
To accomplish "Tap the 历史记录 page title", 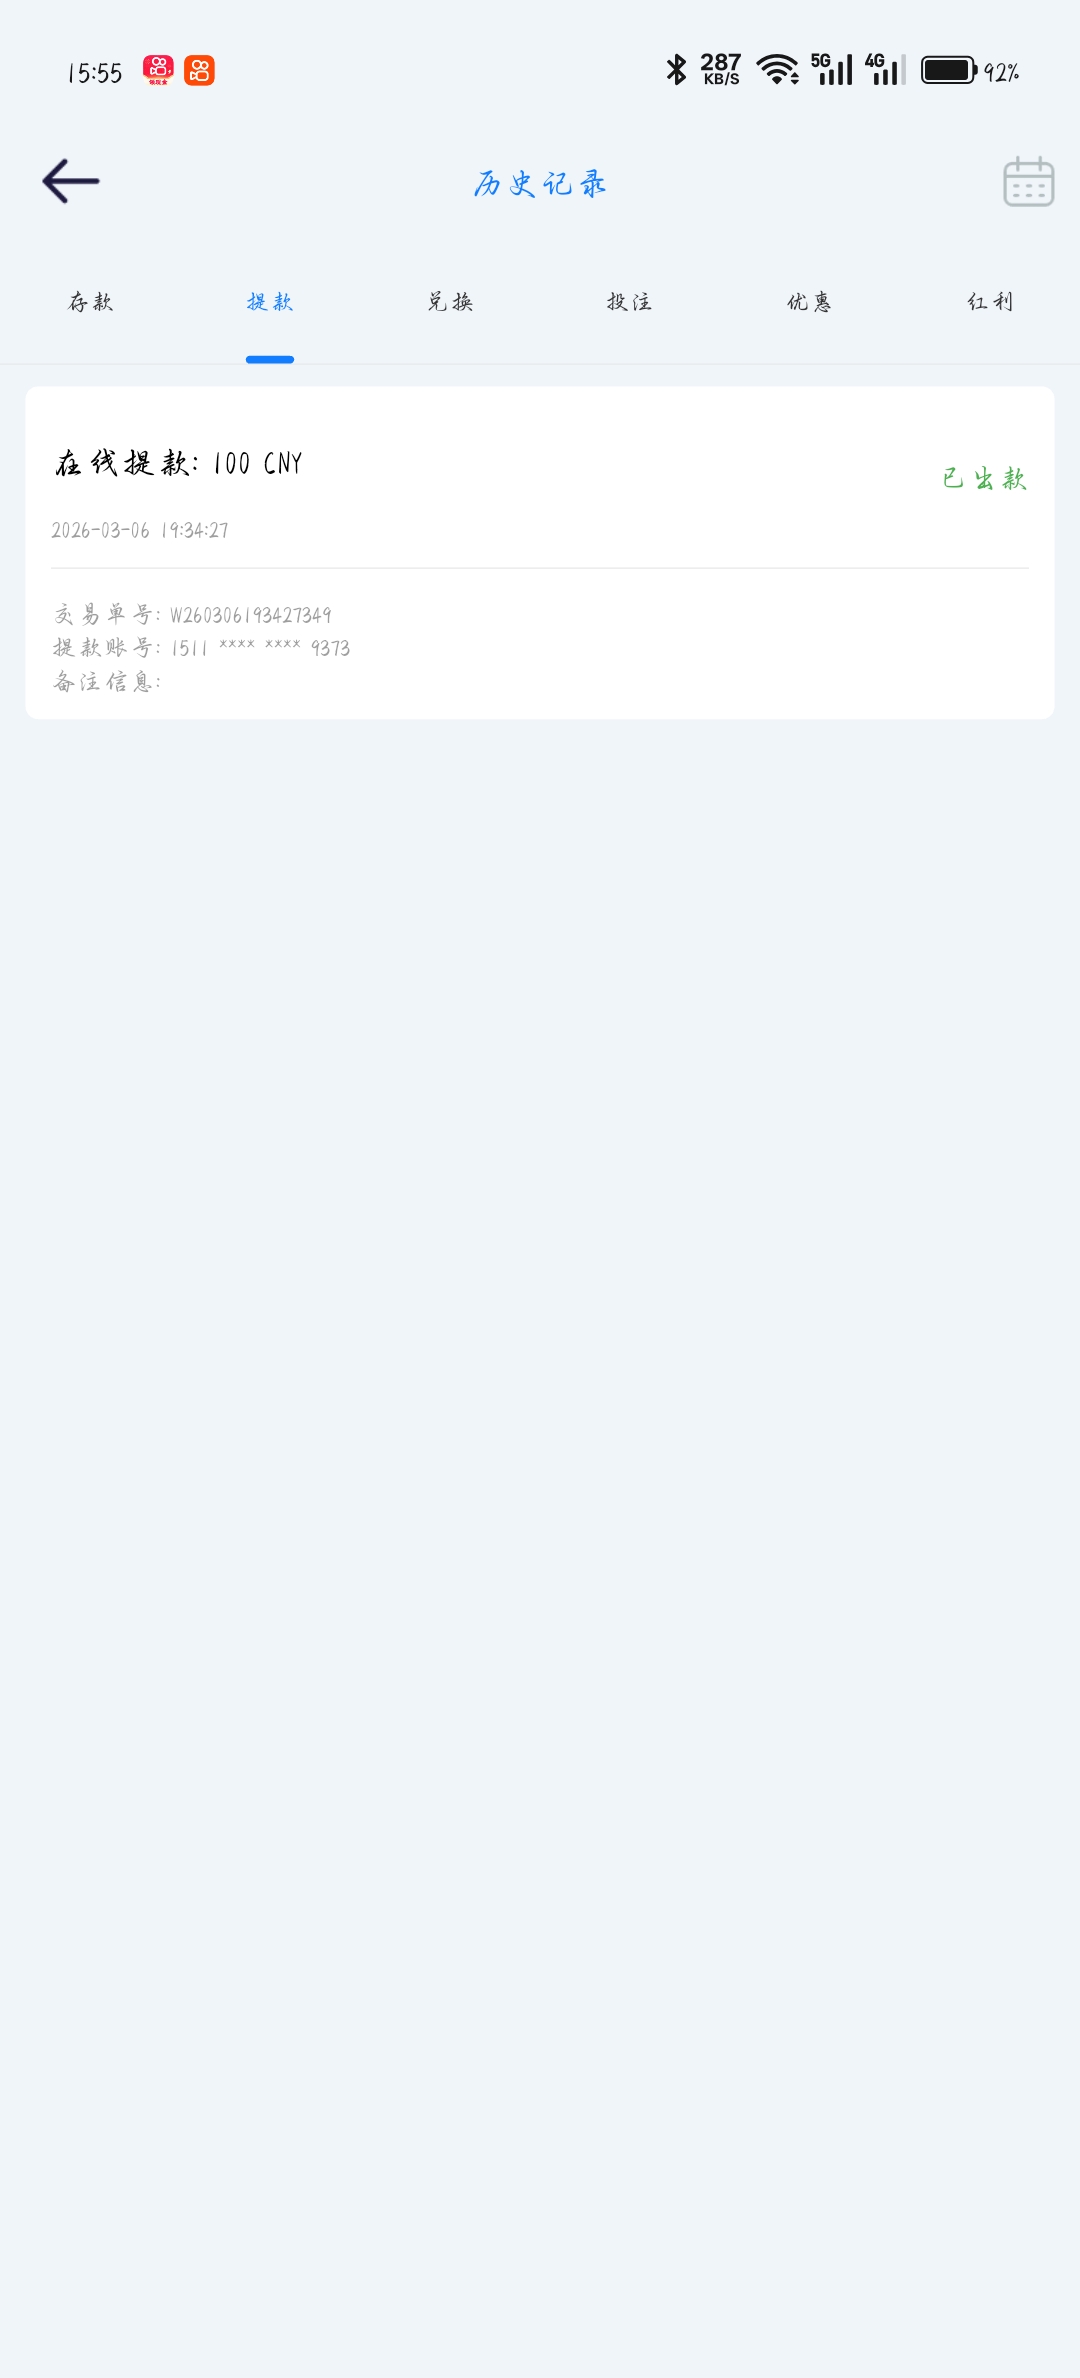I will [540, 184].
